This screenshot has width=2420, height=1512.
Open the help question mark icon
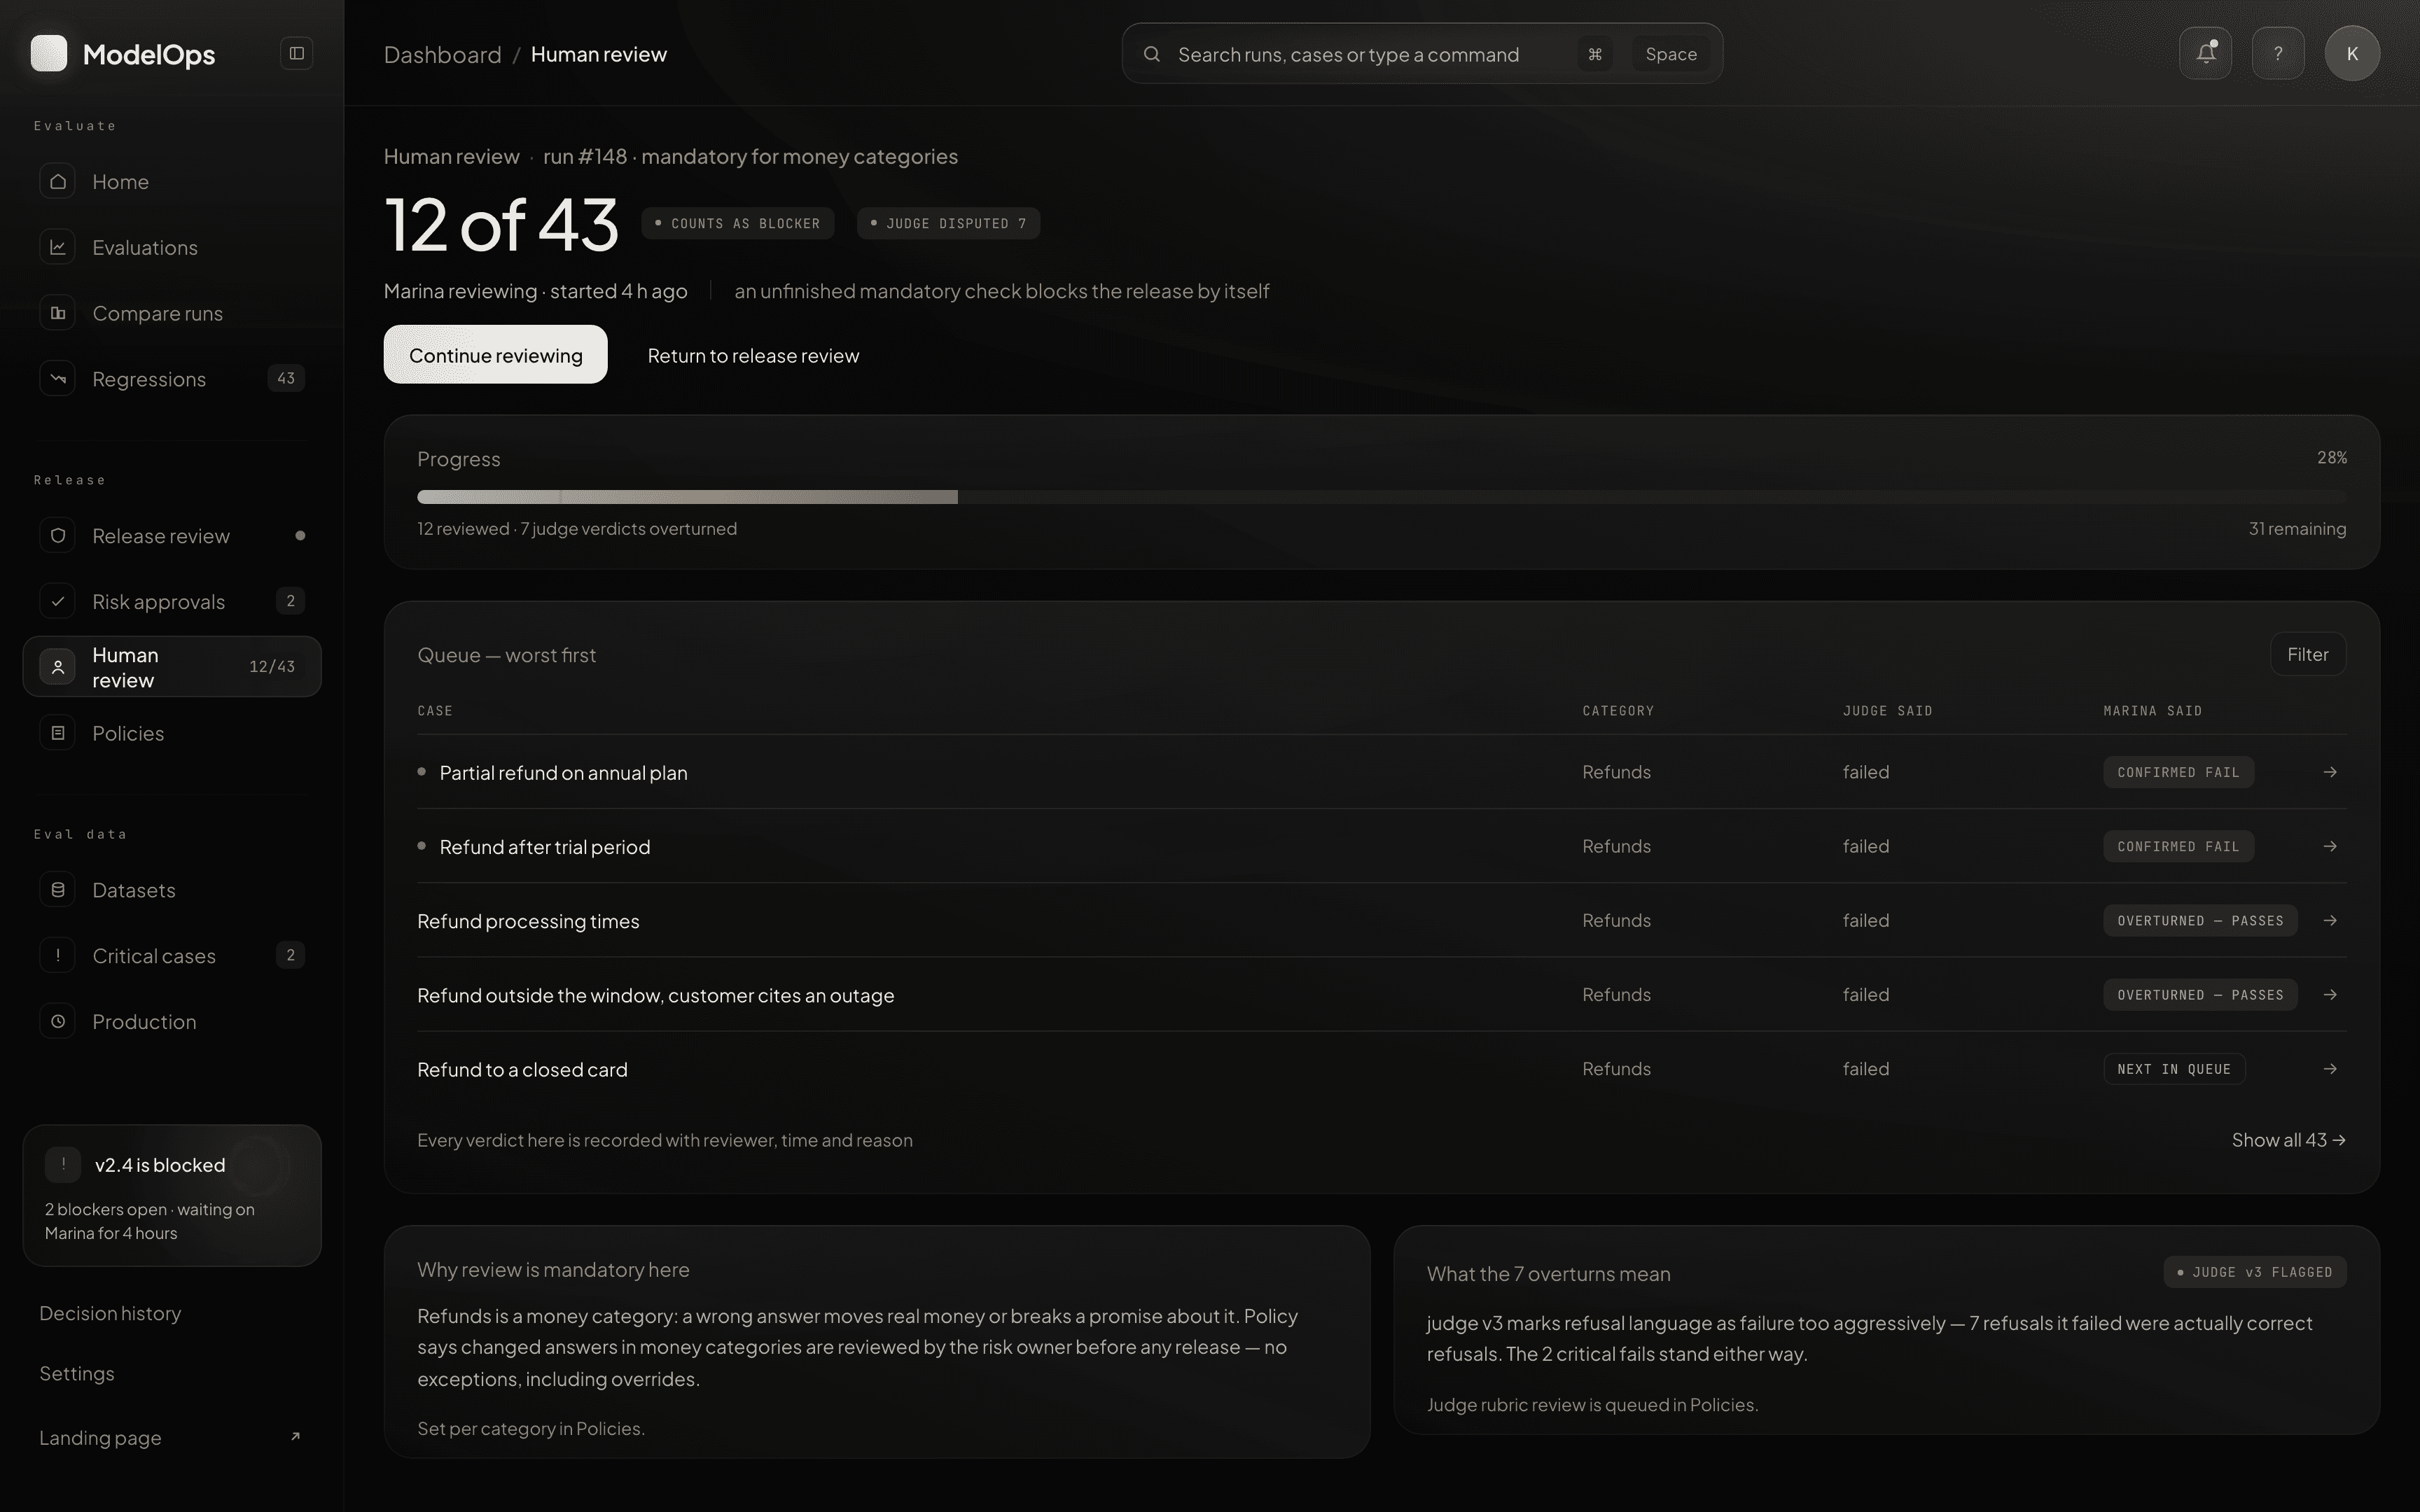click(x=2278, y=53)
